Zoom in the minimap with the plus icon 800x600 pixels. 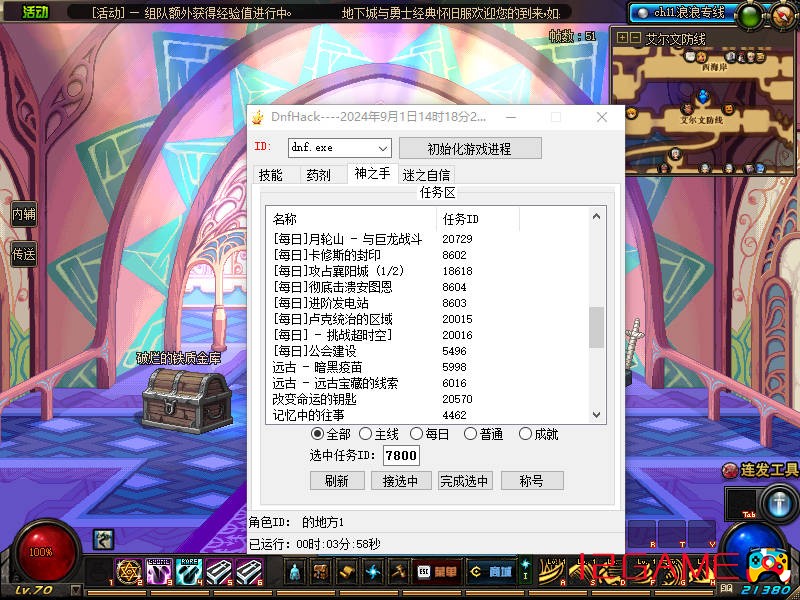[622, 37]
